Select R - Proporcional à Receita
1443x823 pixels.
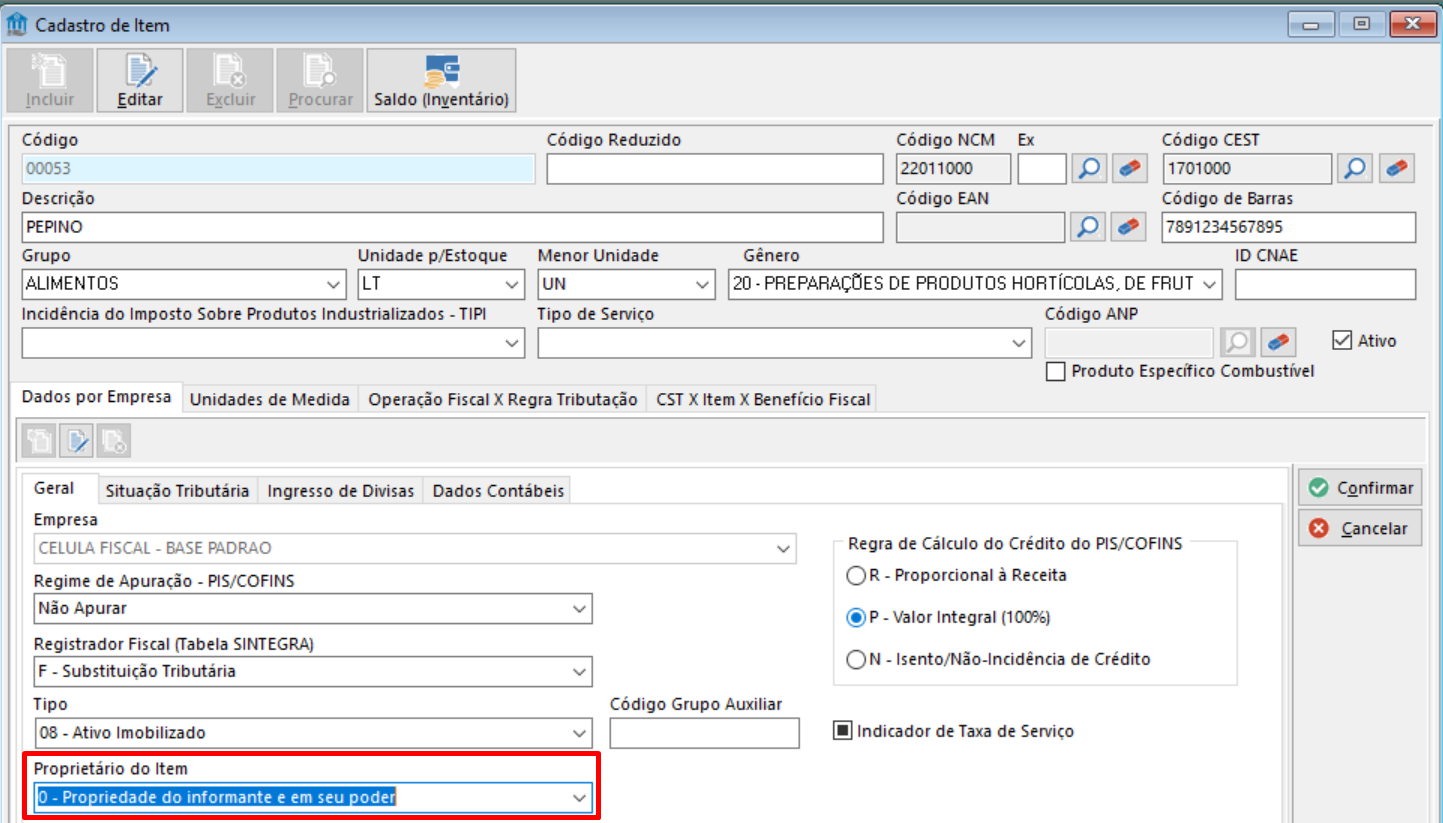(x=856, y=575)
